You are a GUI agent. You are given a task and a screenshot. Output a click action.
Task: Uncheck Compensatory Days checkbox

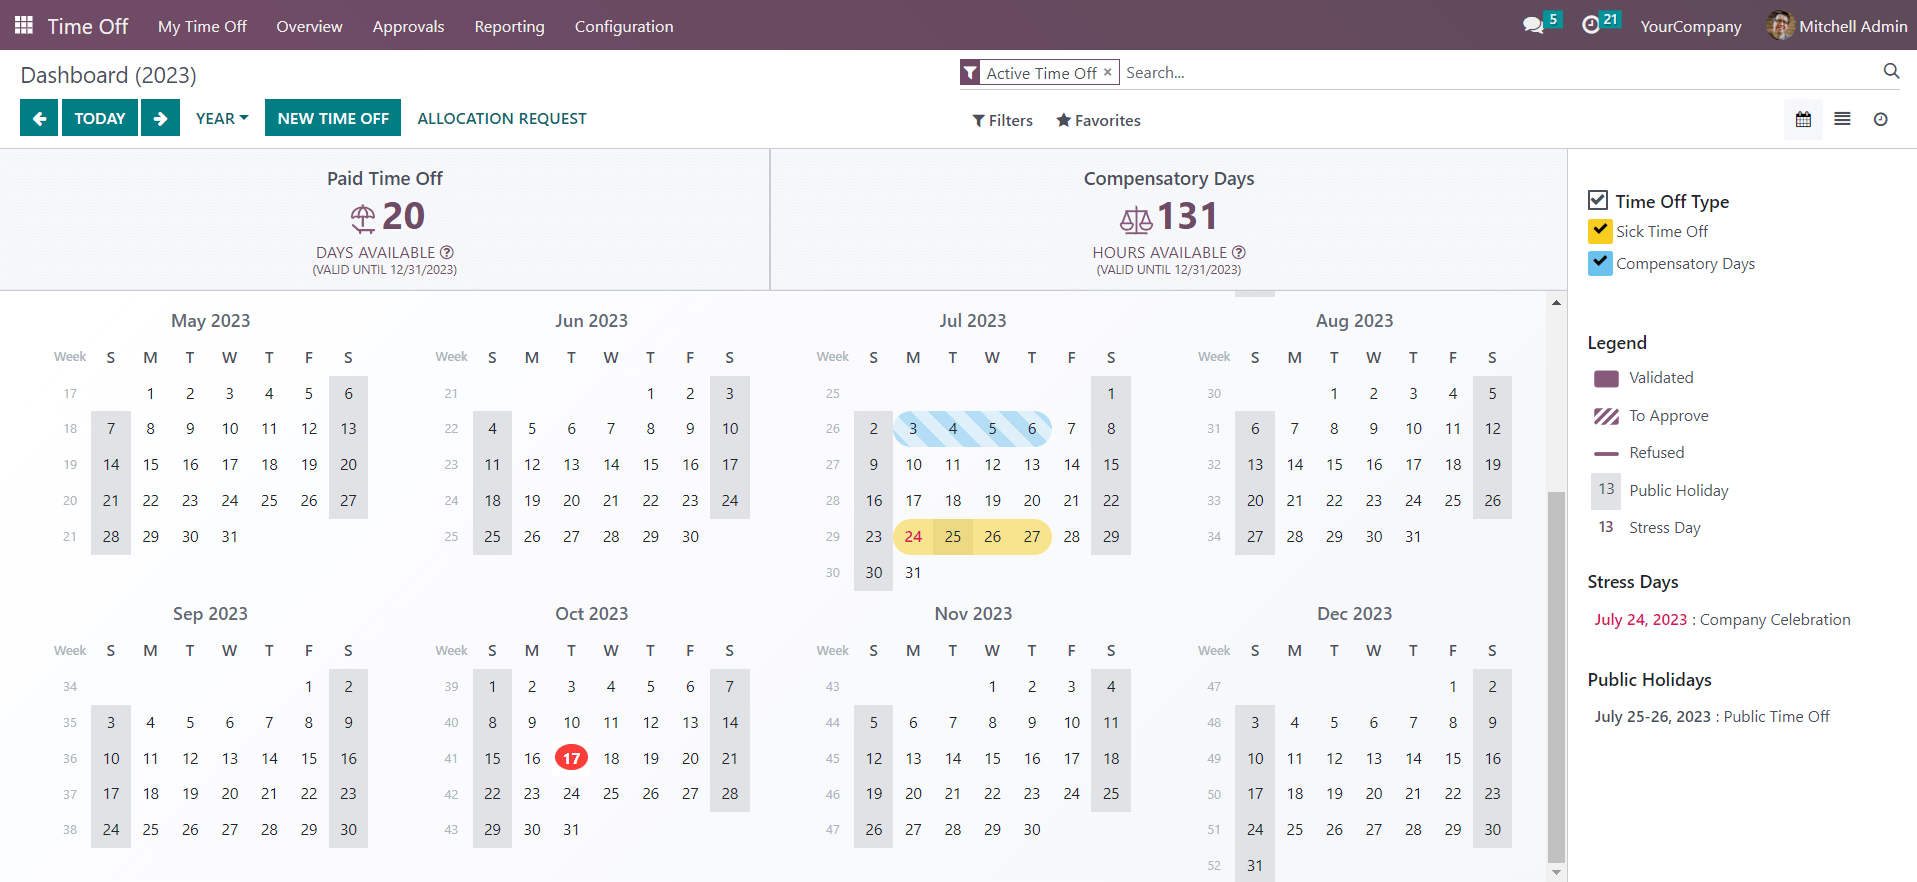pos(1600,263)
